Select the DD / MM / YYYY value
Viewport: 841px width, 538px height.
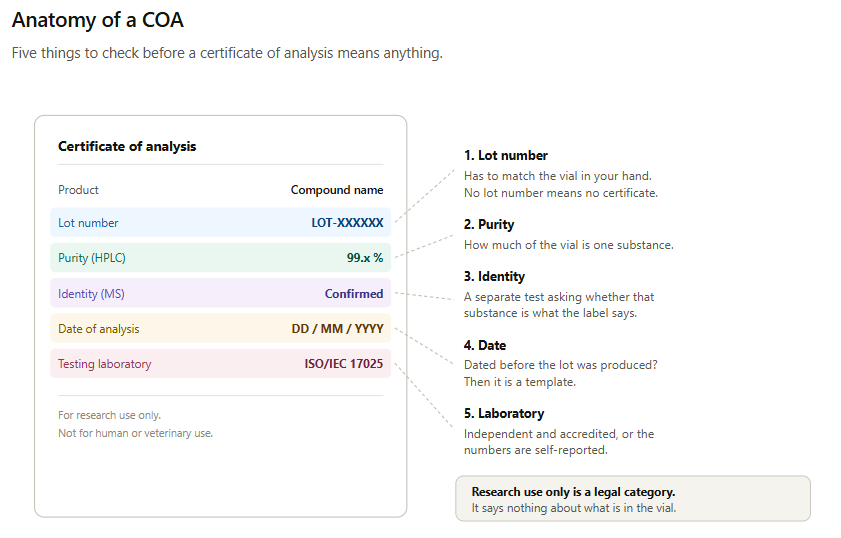pyautogui.click(x=337, y=329)
